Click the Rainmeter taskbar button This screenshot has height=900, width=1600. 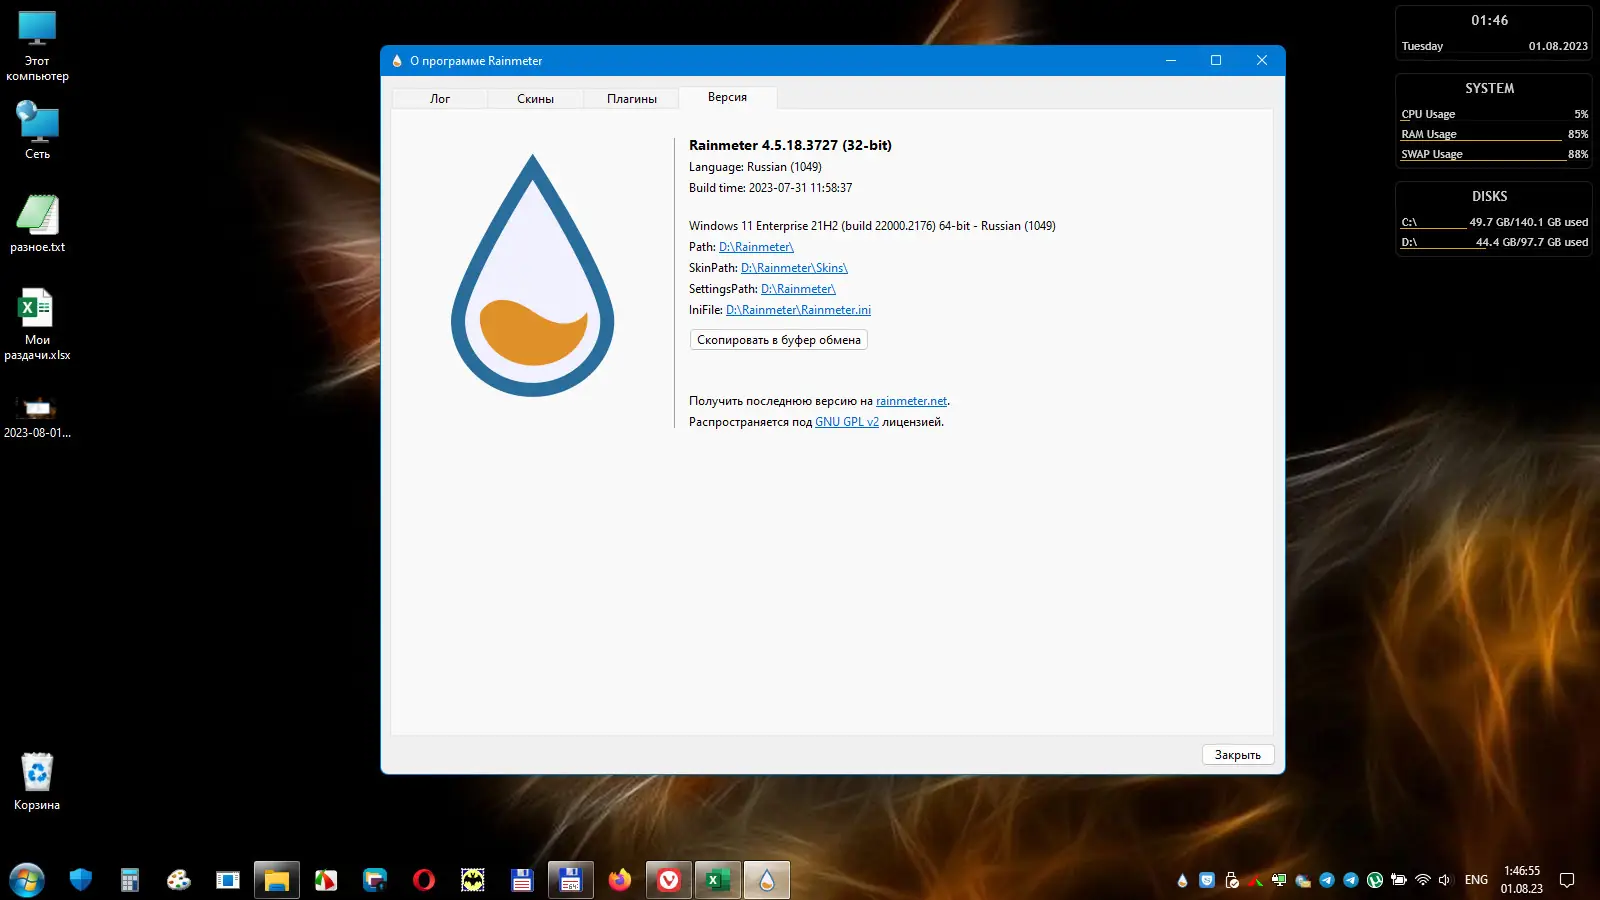(x=767, y=880)
